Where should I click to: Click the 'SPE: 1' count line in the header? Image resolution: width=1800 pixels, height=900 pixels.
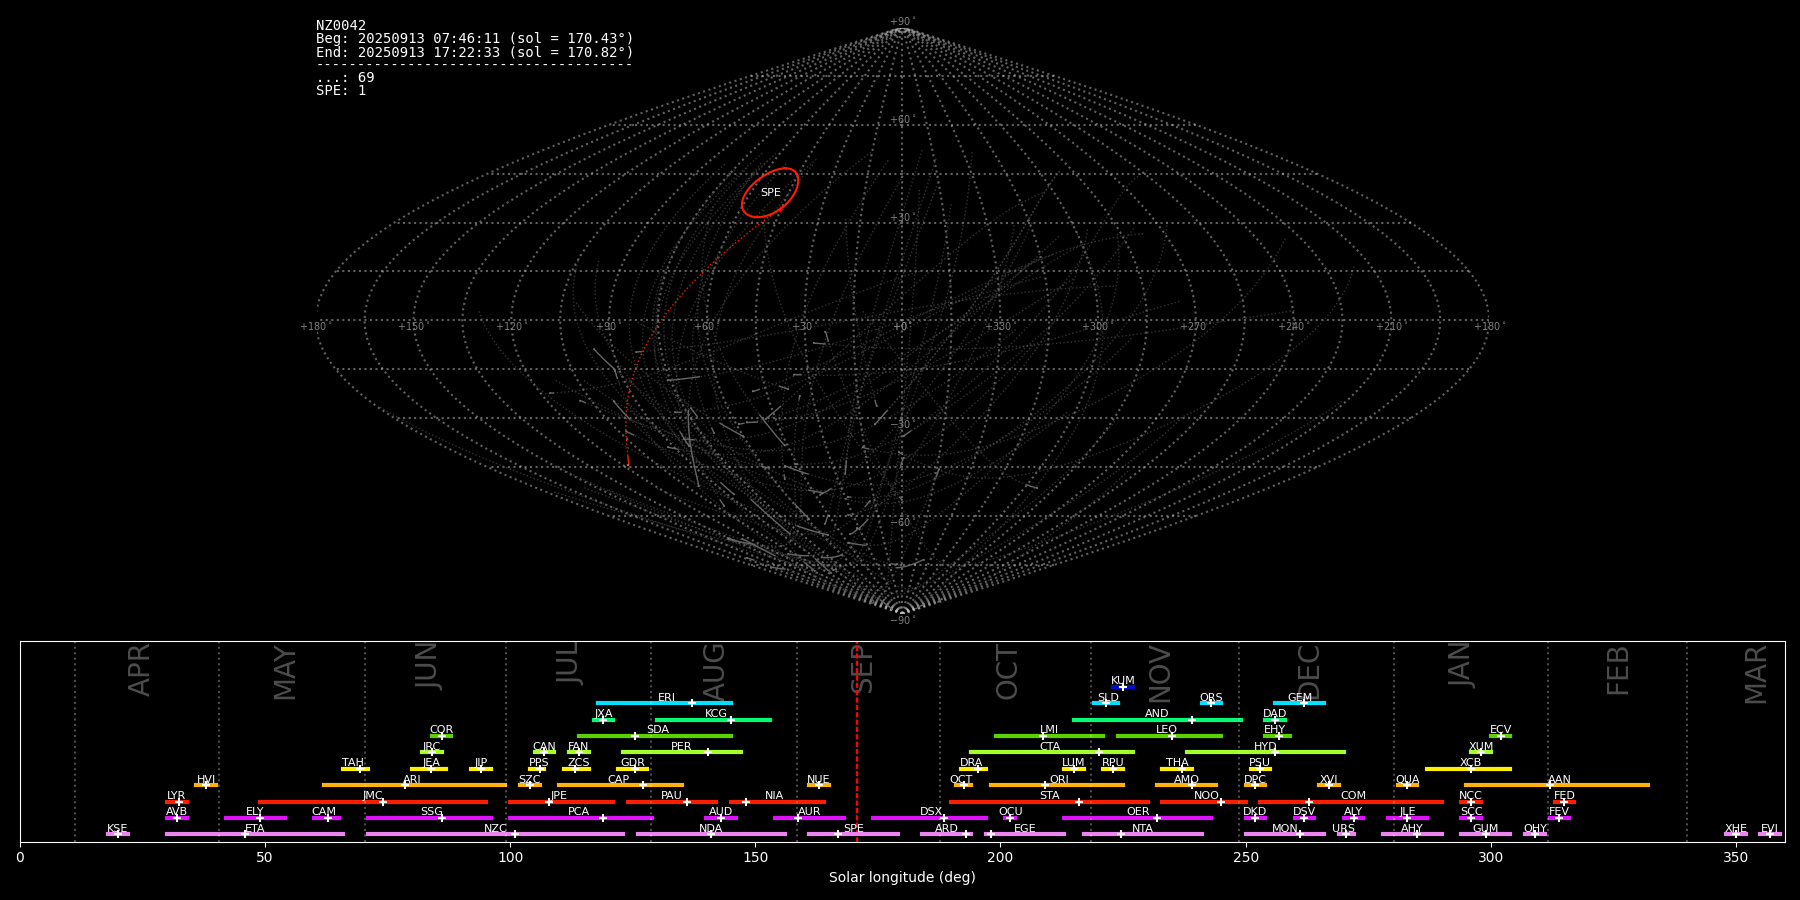pos(341,91)
